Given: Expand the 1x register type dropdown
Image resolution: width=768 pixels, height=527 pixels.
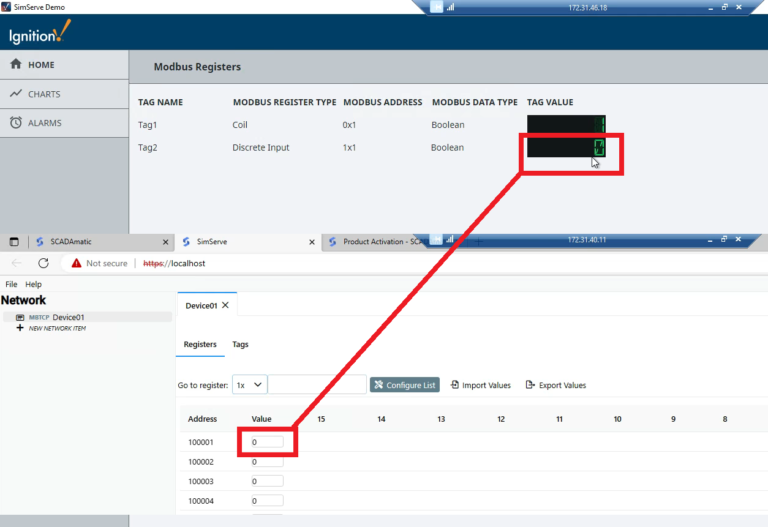Looking at the screenshot, I should (x=250, y=385).
